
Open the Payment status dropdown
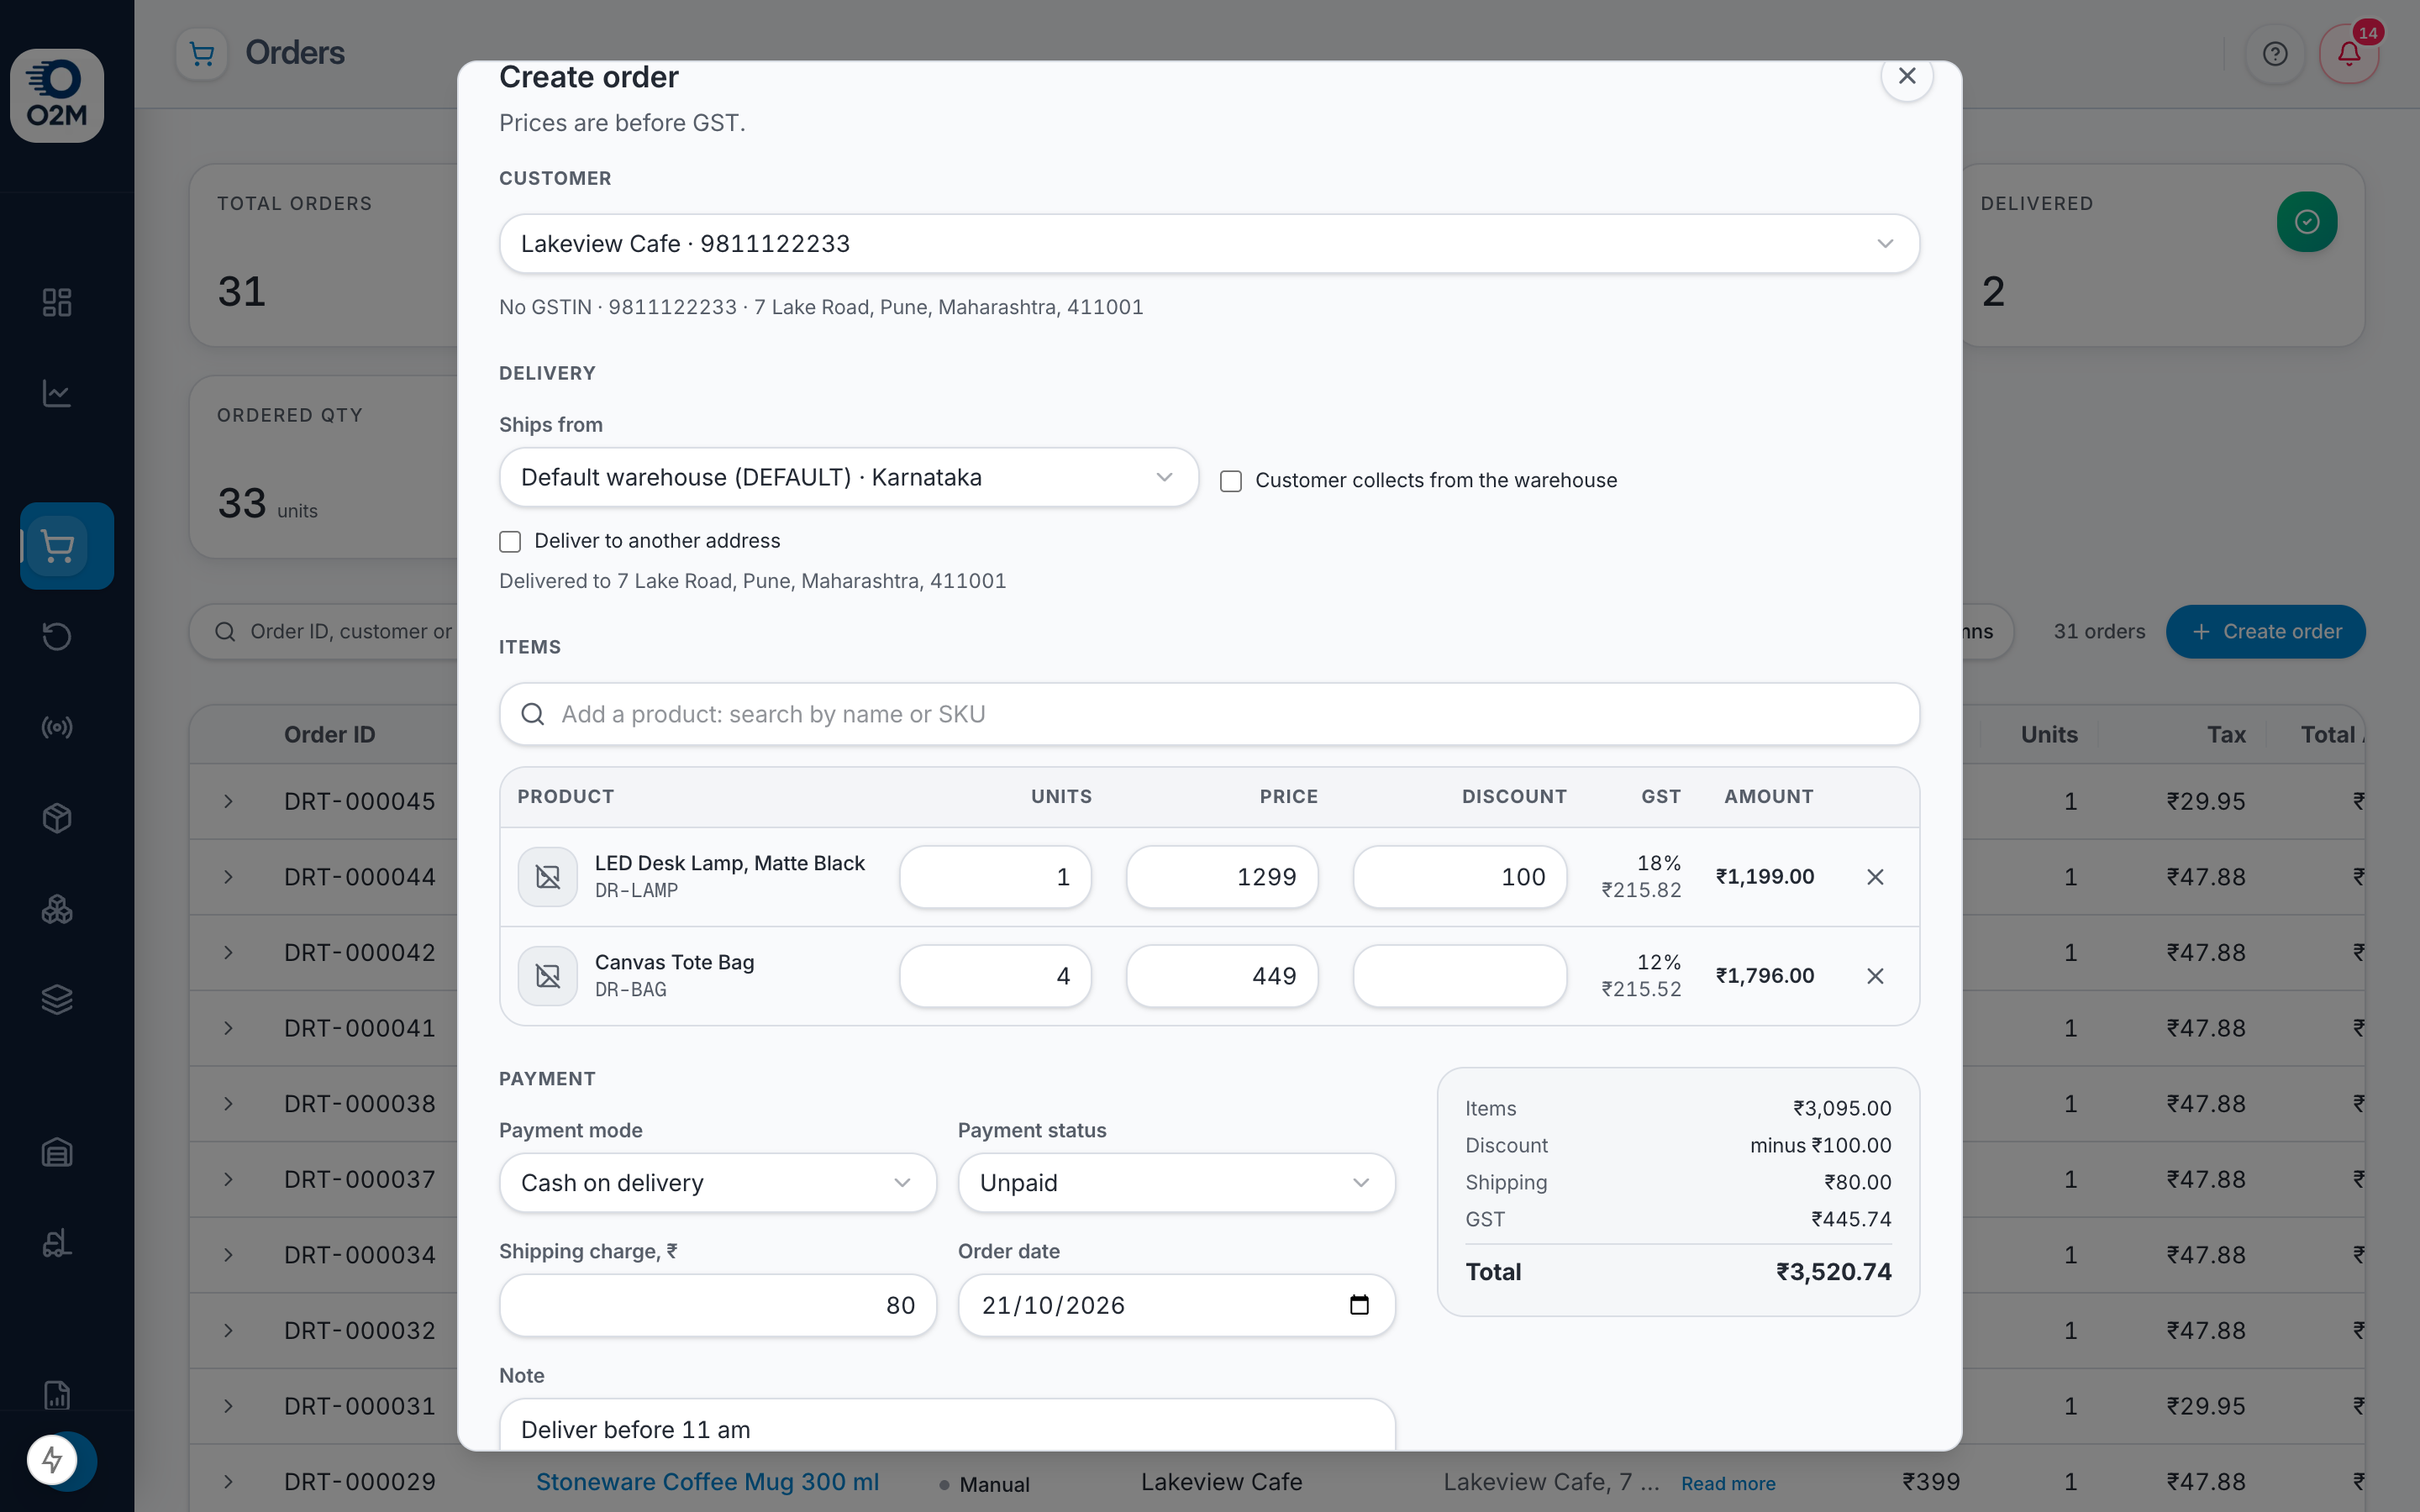(1176, 1183)
